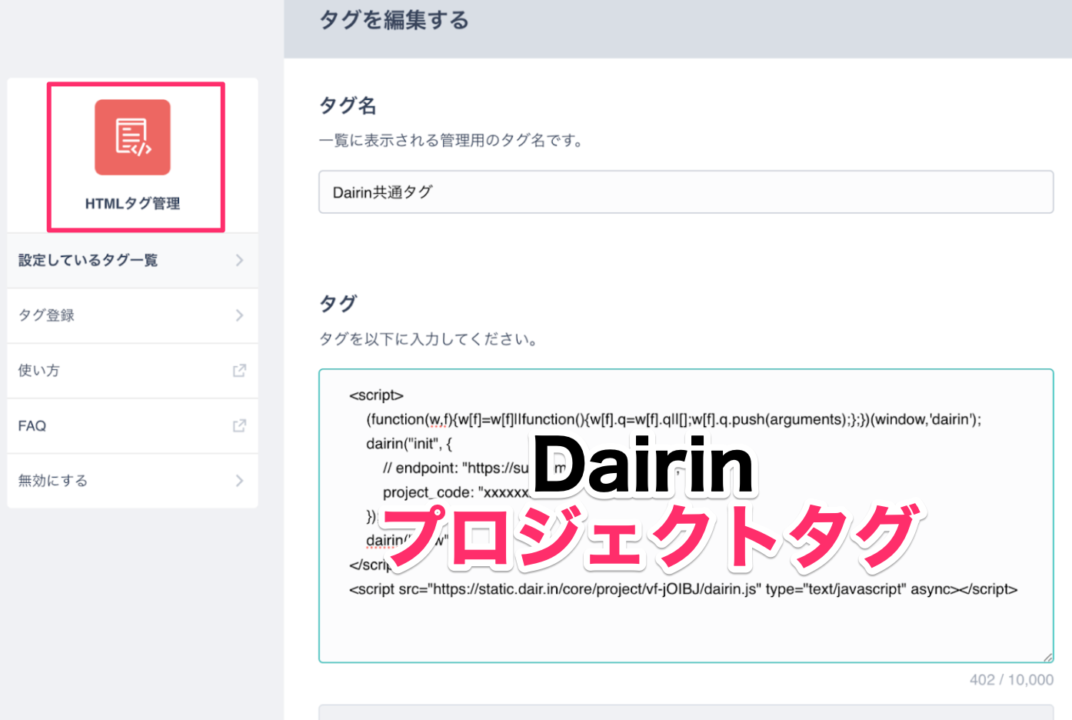Click external link icon beside FAQ
The height and width of the screenshot is (720, 1072).
click(239, 426)
